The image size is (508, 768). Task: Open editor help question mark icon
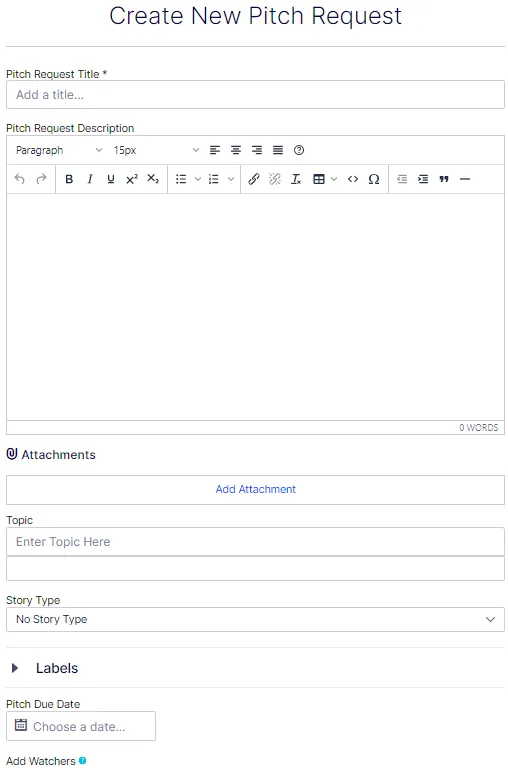point(299,150)
